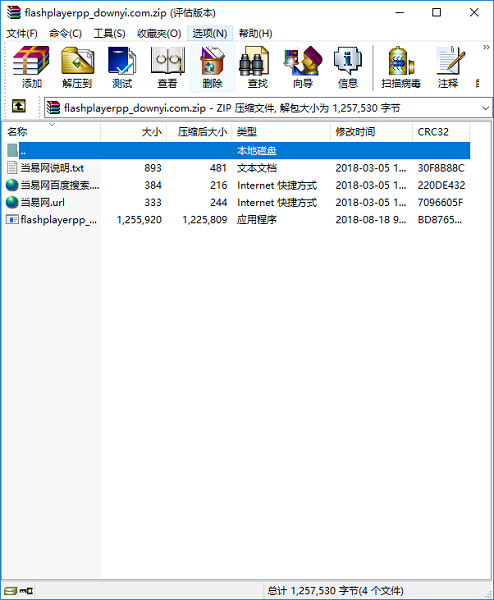Click status bar total 1,257,530 字节 text
This screenshot has width=494, height=600.
pos(335,591)
